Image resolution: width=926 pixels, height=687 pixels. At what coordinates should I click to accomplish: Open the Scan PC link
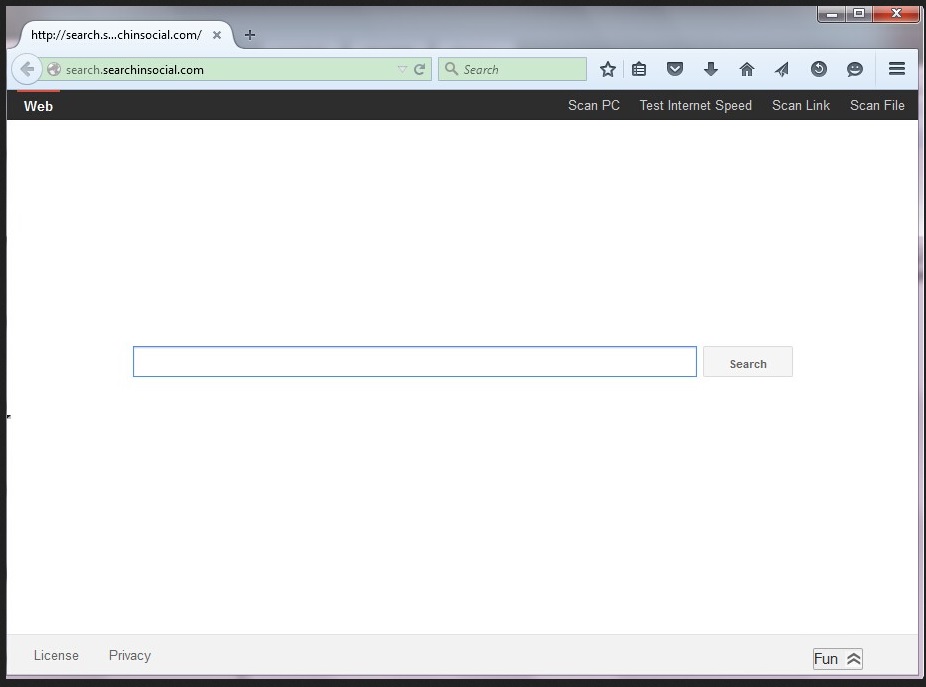coord(594,105)
